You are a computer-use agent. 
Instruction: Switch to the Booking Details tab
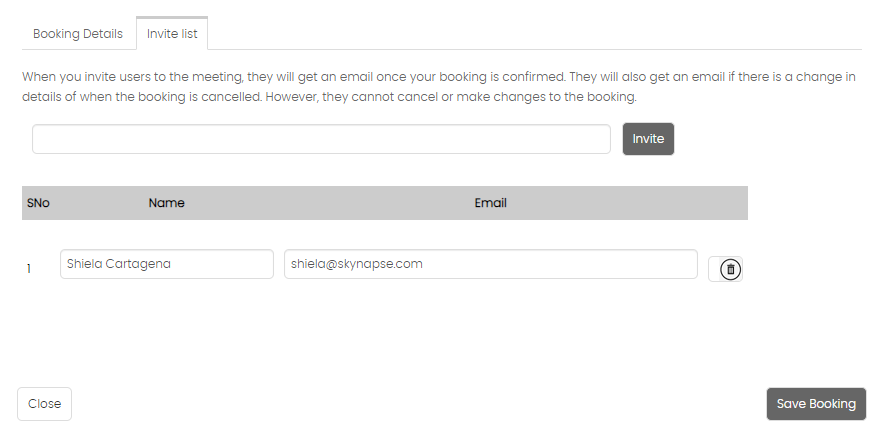tap(77, 34)
